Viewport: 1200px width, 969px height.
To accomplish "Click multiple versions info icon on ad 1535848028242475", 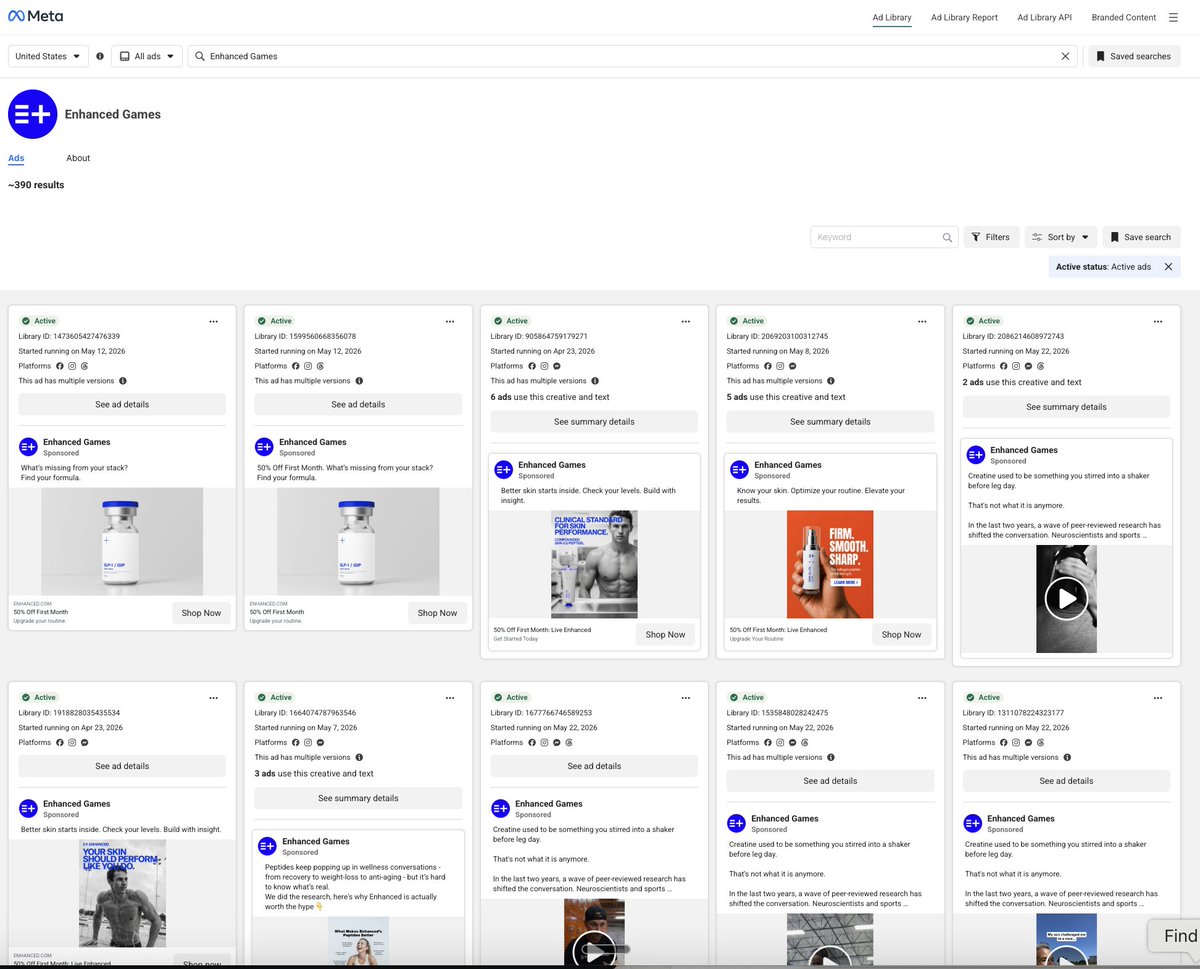I will click(x=831, y=757).
